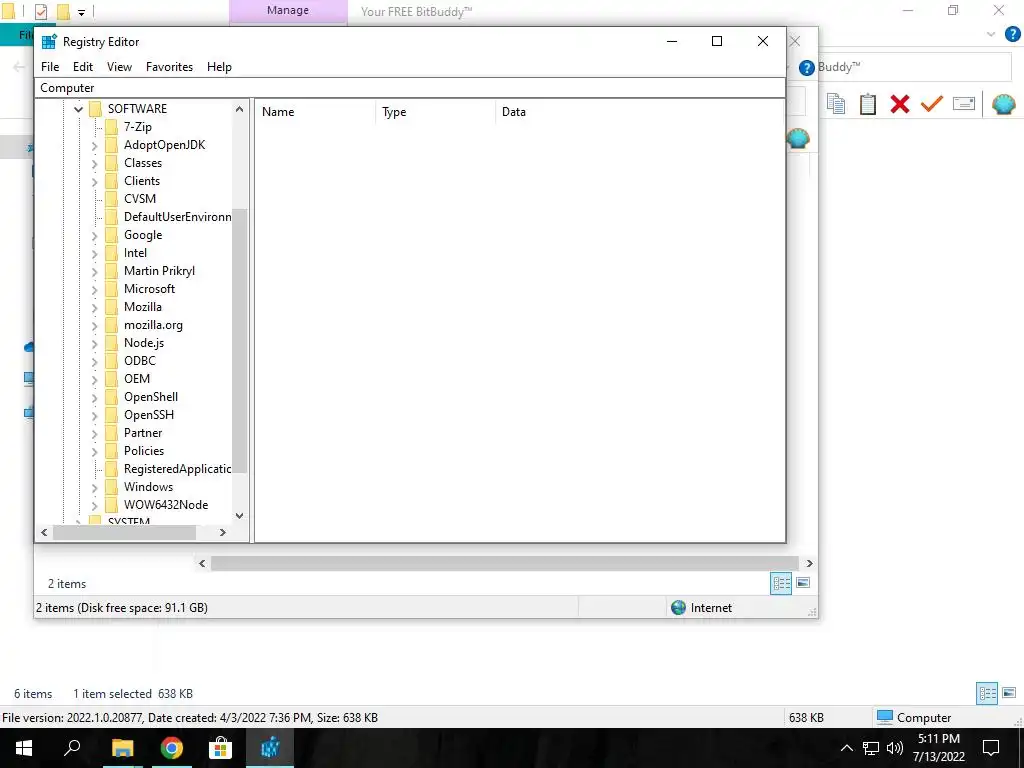This screenshot has width=1024, height=768.
Task: Click the Type column header
Action: pyautogui.click(x=436, y=112)
